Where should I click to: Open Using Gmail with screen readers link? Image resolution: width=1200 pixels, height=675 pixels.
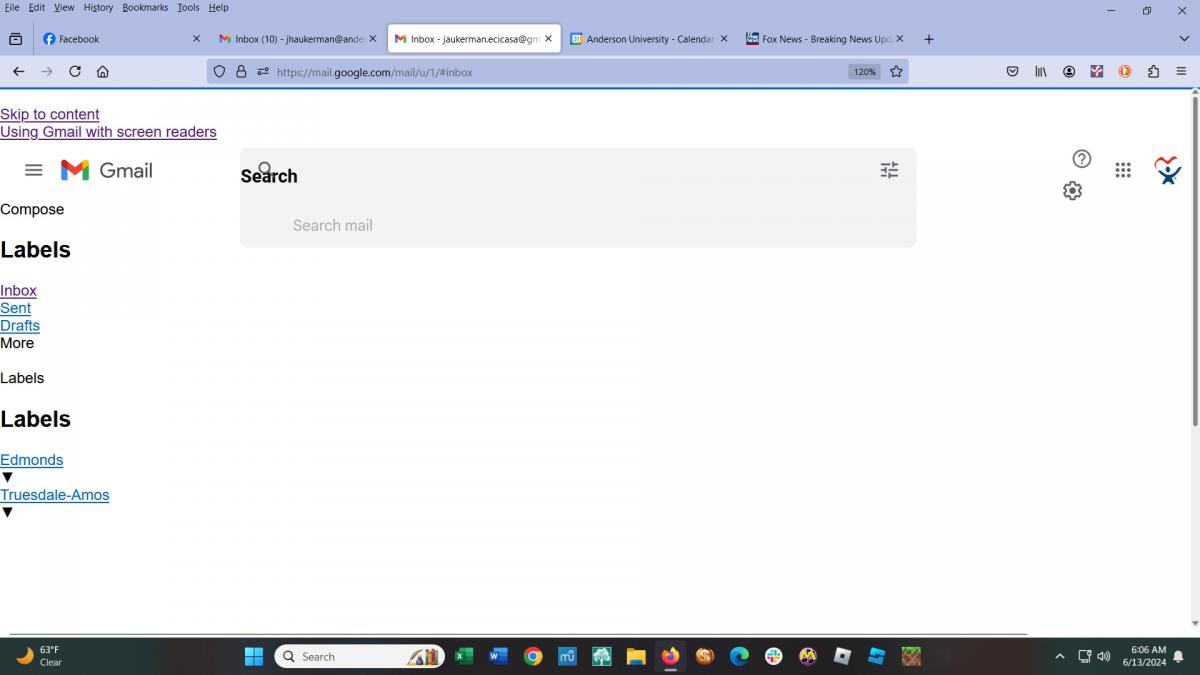tap(108, 132)
